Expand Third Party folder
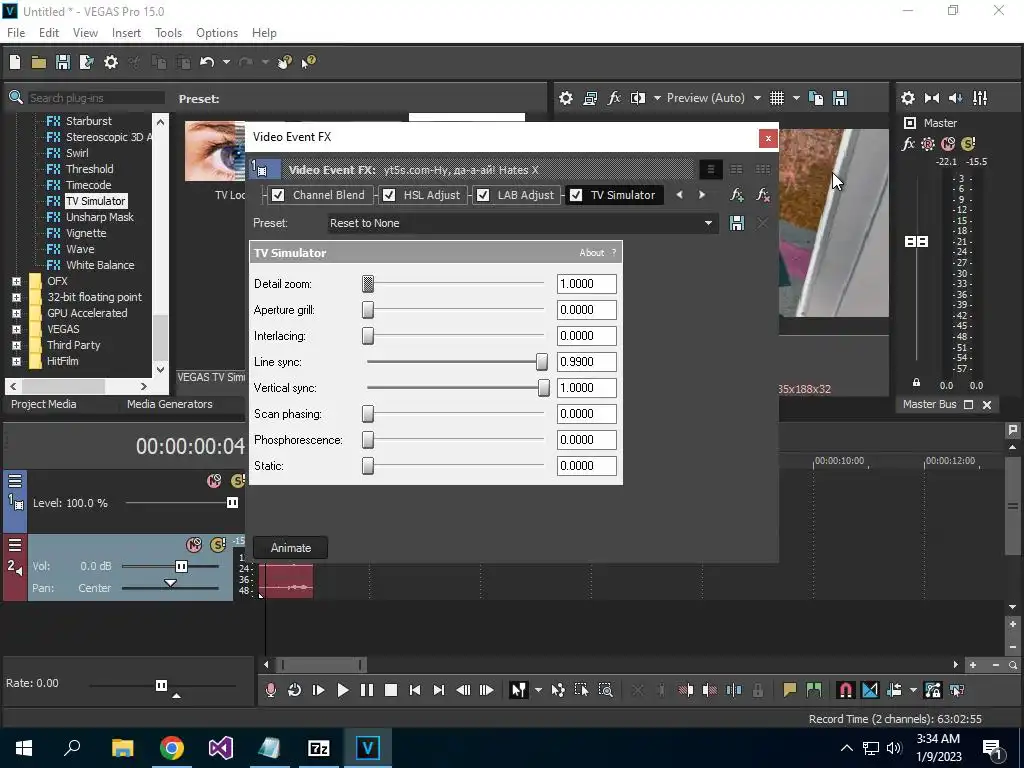 [x=16, y=345]
